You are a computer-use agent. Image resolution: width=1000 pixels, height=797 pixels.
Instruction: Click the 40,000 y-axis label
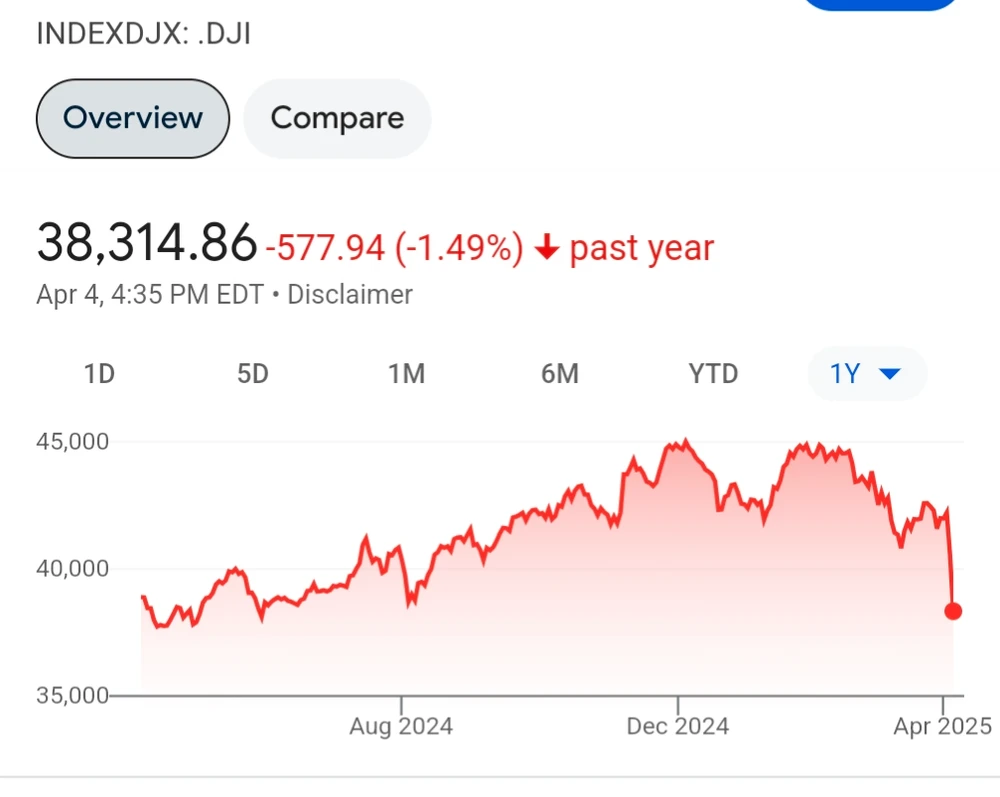pos(72,568)
